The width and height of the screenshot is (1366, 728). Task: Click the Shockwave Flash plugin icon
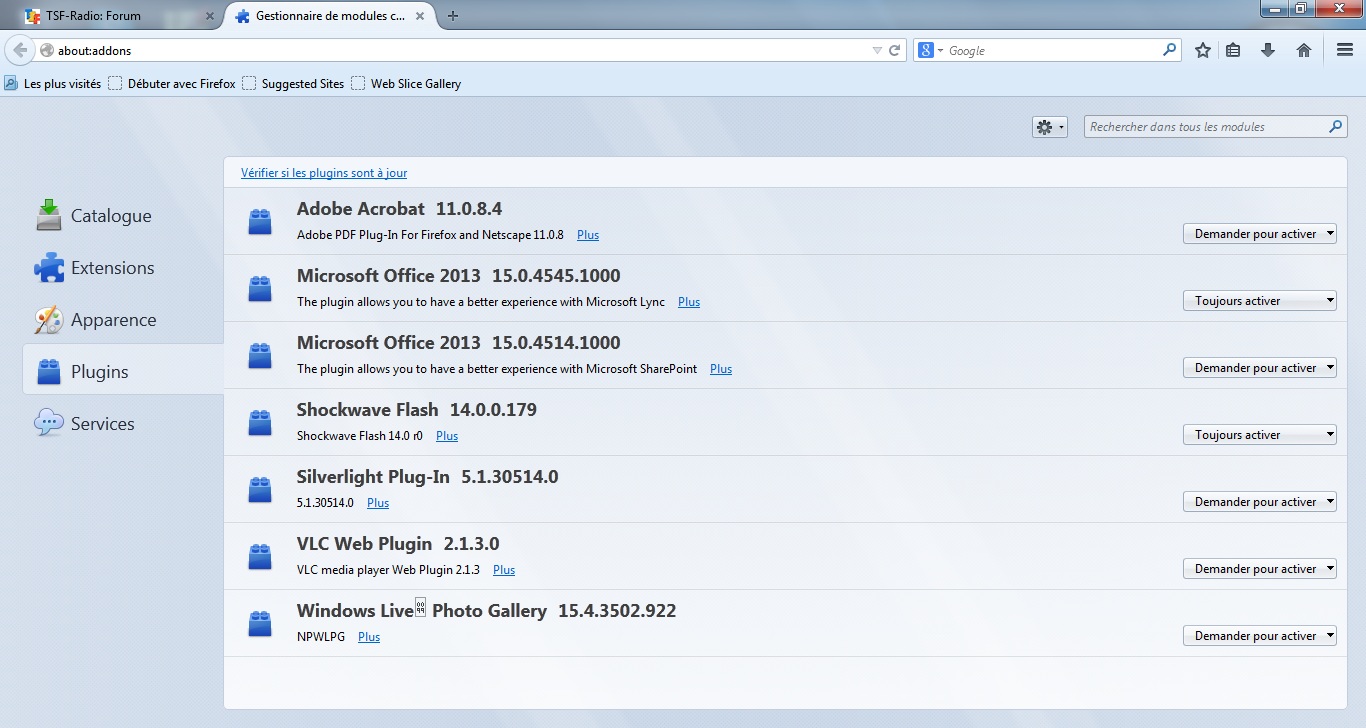coord(260,422)
